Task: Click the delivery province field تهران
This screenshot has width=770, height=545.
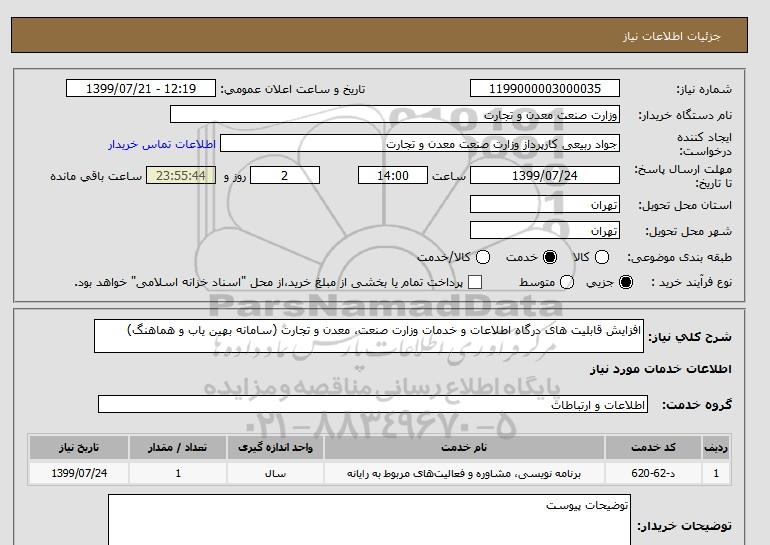Action: pos(545,204)
